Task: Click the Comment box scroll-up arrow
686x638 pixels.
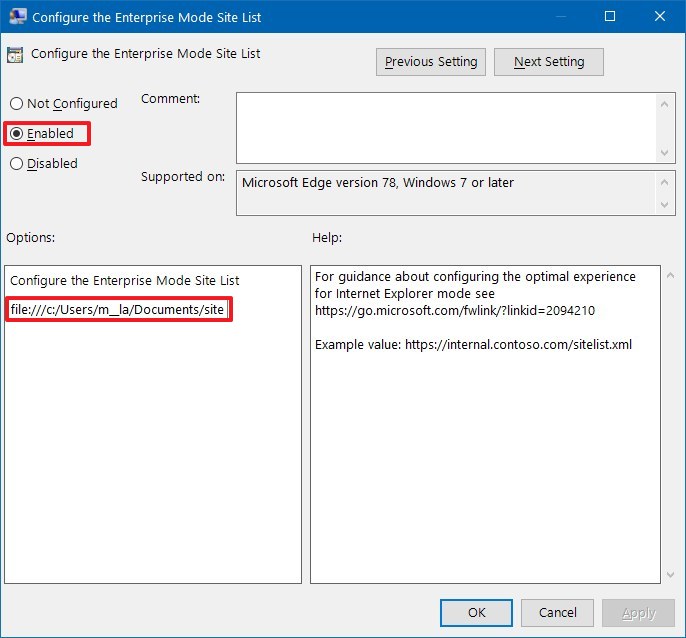Action: tap(664, 104)
